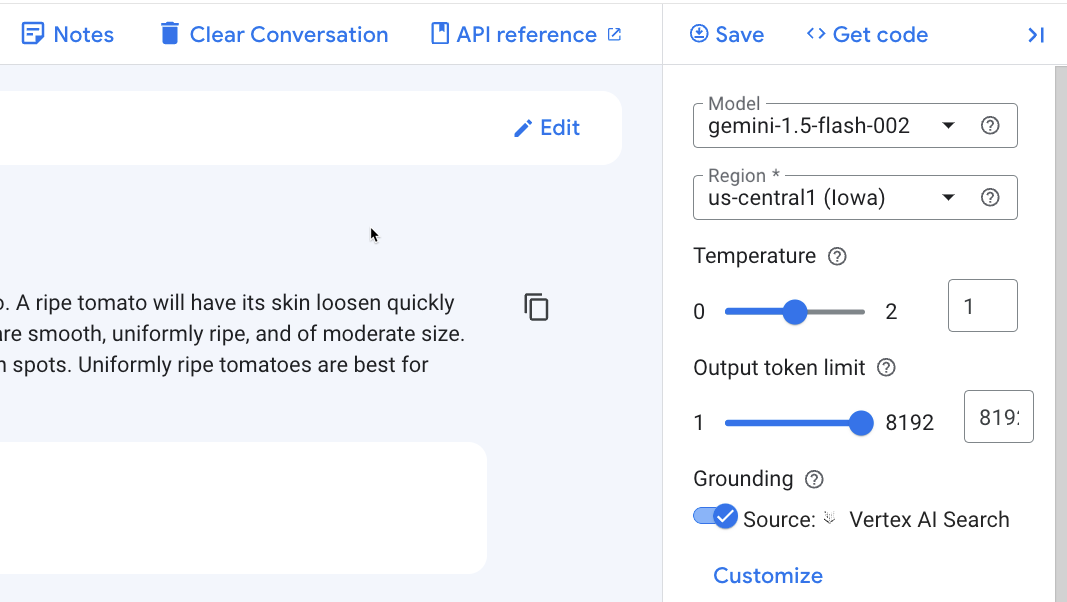Click the Get code icon

pos(813,34)
